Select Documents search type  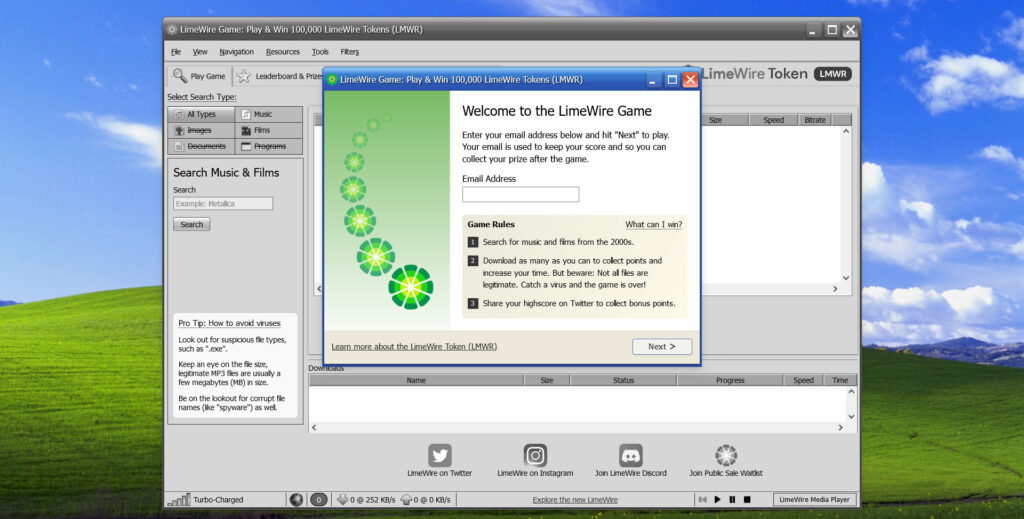pos(201,146)
